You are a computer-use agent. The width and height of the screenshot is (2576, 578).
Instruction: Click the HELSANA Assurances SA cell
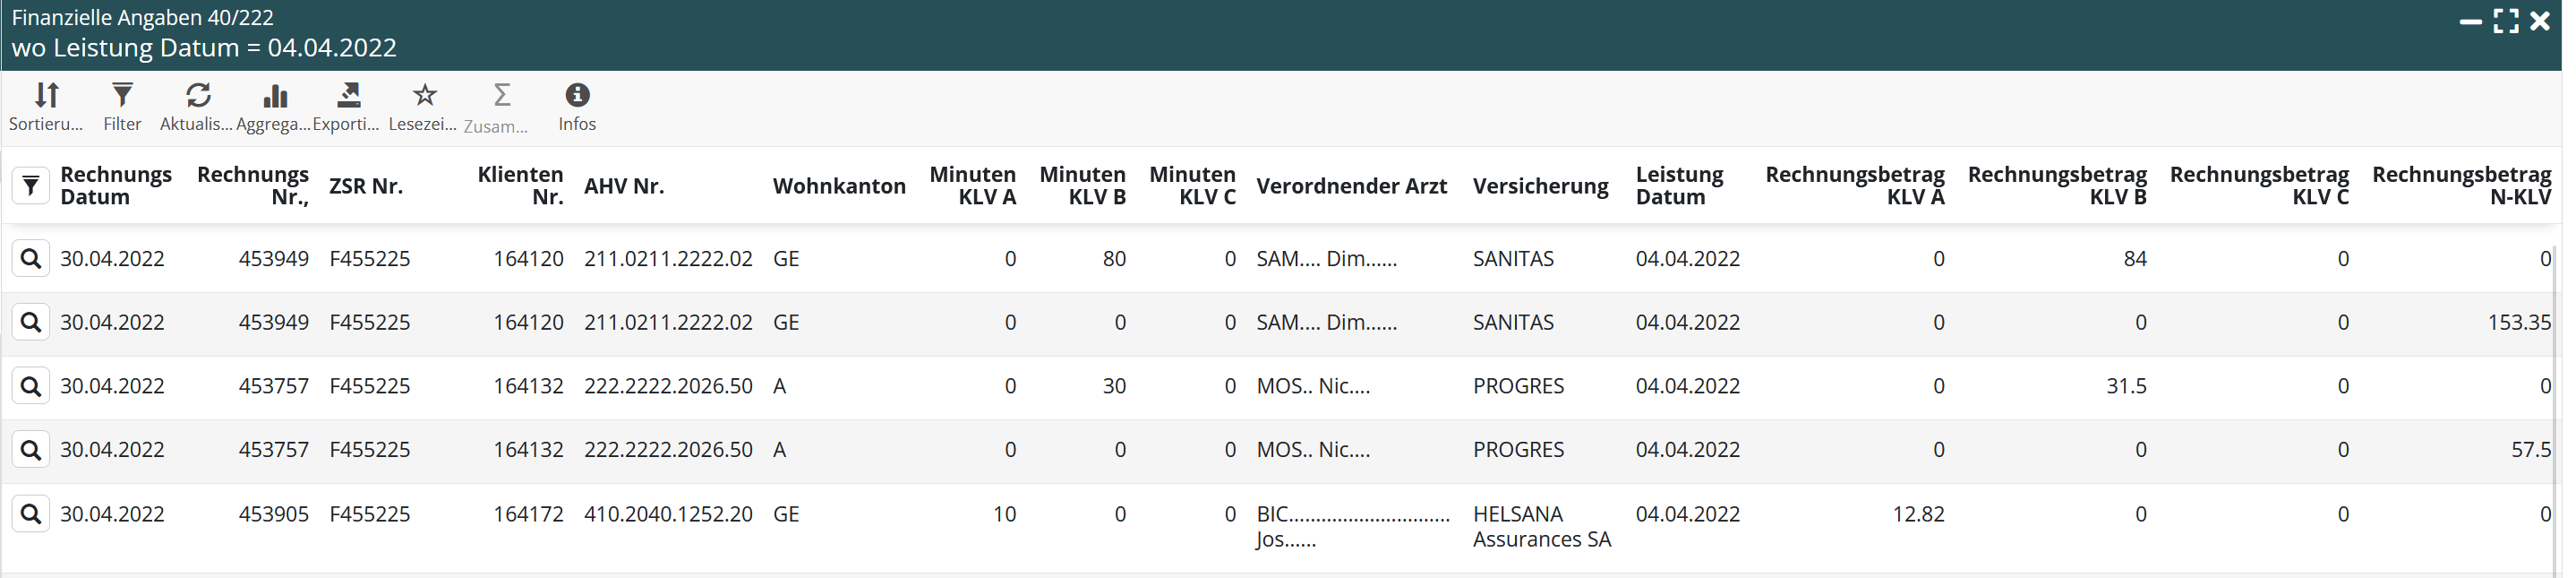point(1541,526)
